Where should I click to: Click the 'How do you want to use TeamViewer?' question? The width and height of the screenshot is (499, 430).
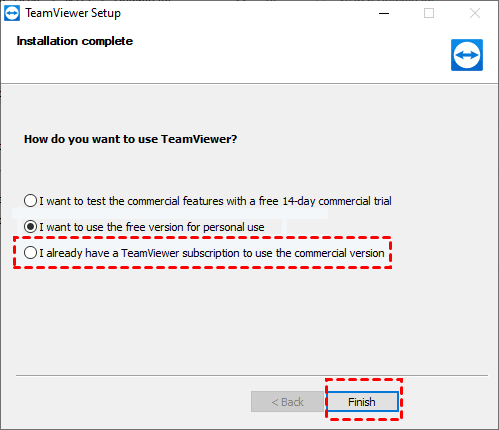[130, 139]
